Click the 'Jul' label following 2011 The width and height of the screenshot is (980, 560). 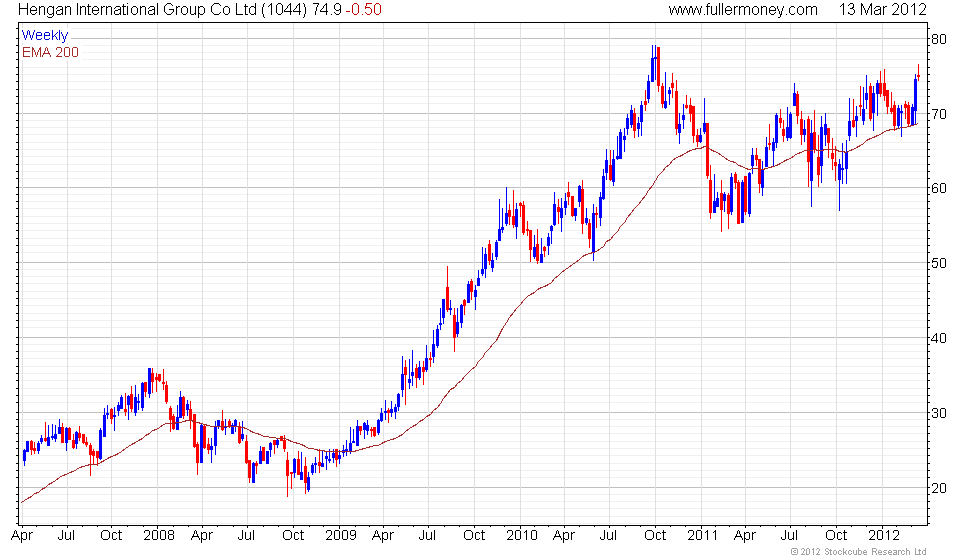pos(789,535)
